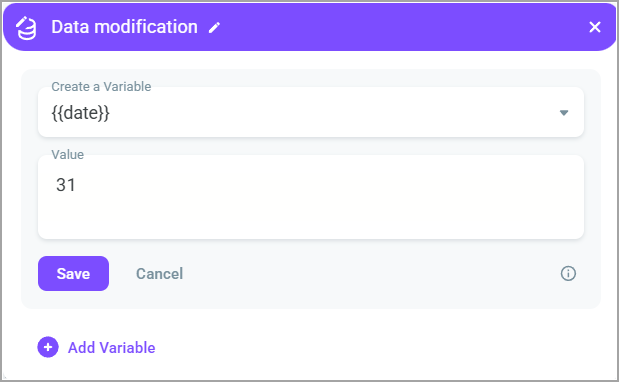Click the purple header bar
The width and height of the screenshot is (619, 382).
coord(395,27)
